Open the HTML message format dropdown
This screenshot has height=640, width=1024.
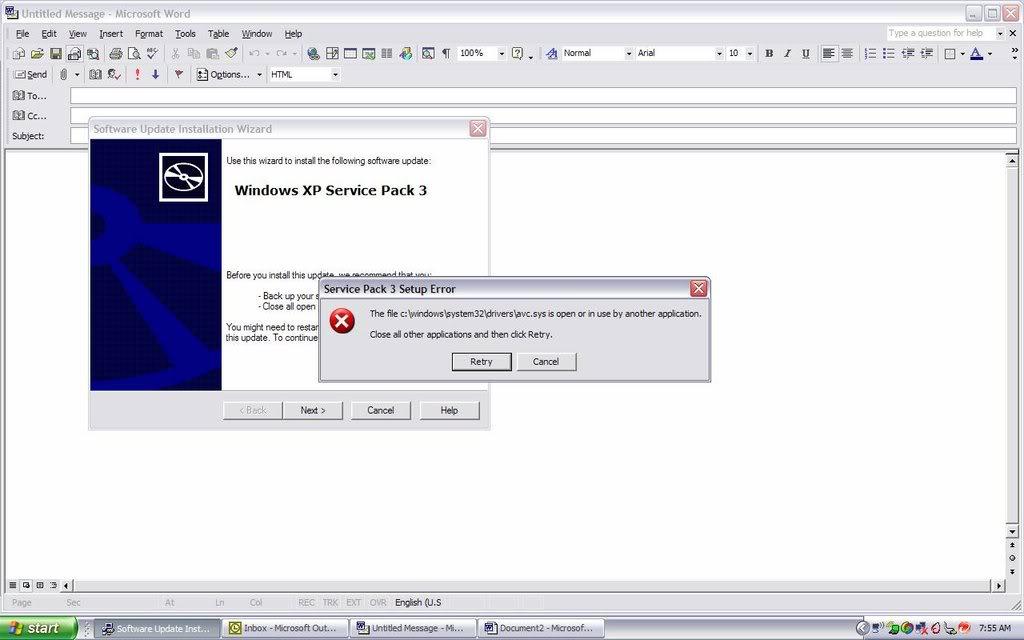coord(335,74)
